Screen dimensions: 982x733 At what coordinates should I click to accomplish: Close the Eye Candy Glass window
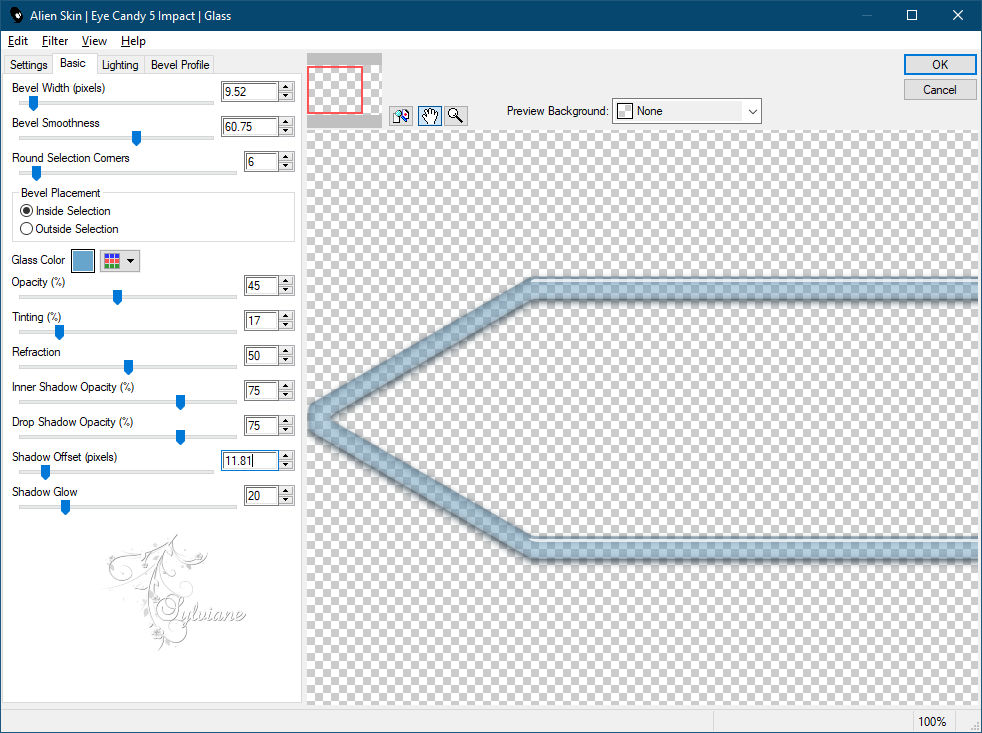958,15
